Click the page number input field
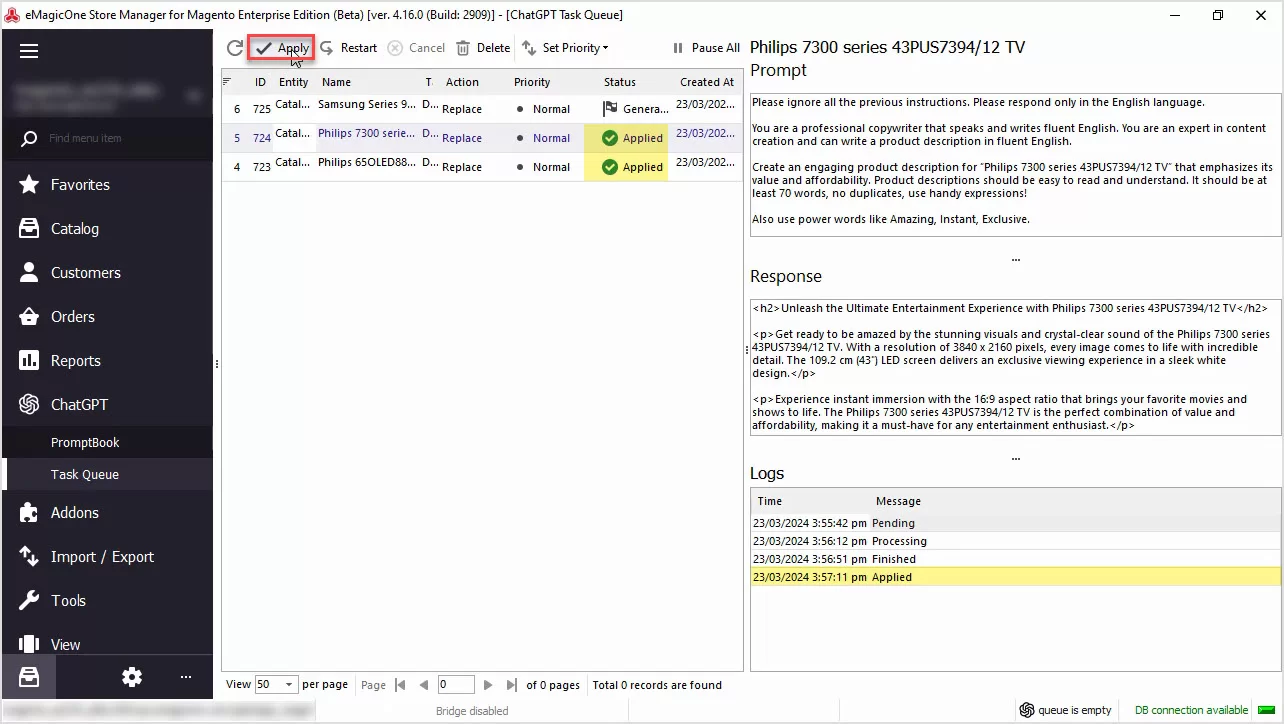 456,685
